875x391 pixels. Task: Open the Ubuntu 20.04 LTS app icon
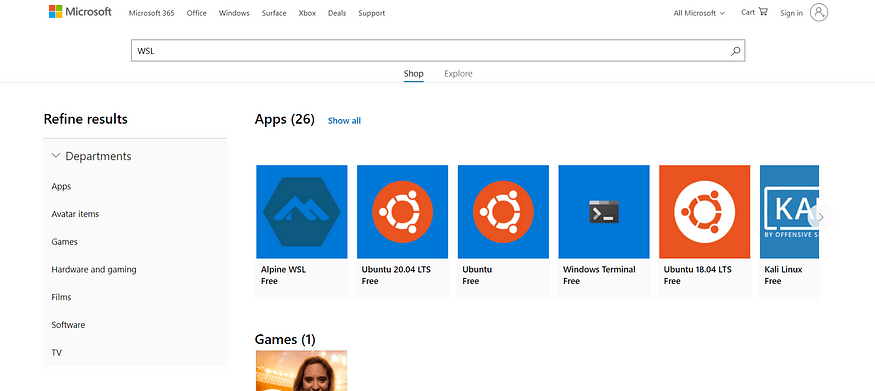click(x=402, y=211)
